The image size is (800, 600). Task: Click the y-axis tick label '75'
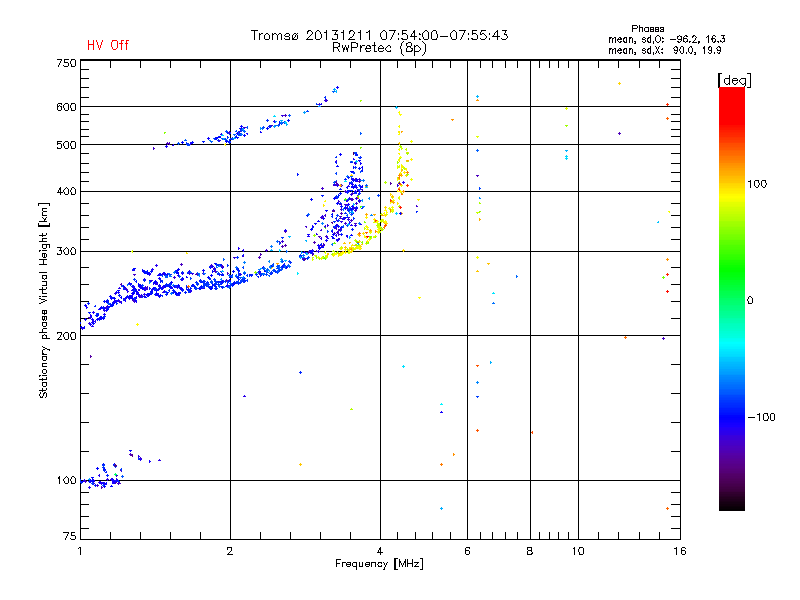pyautogui.click(x=70, y=536)
